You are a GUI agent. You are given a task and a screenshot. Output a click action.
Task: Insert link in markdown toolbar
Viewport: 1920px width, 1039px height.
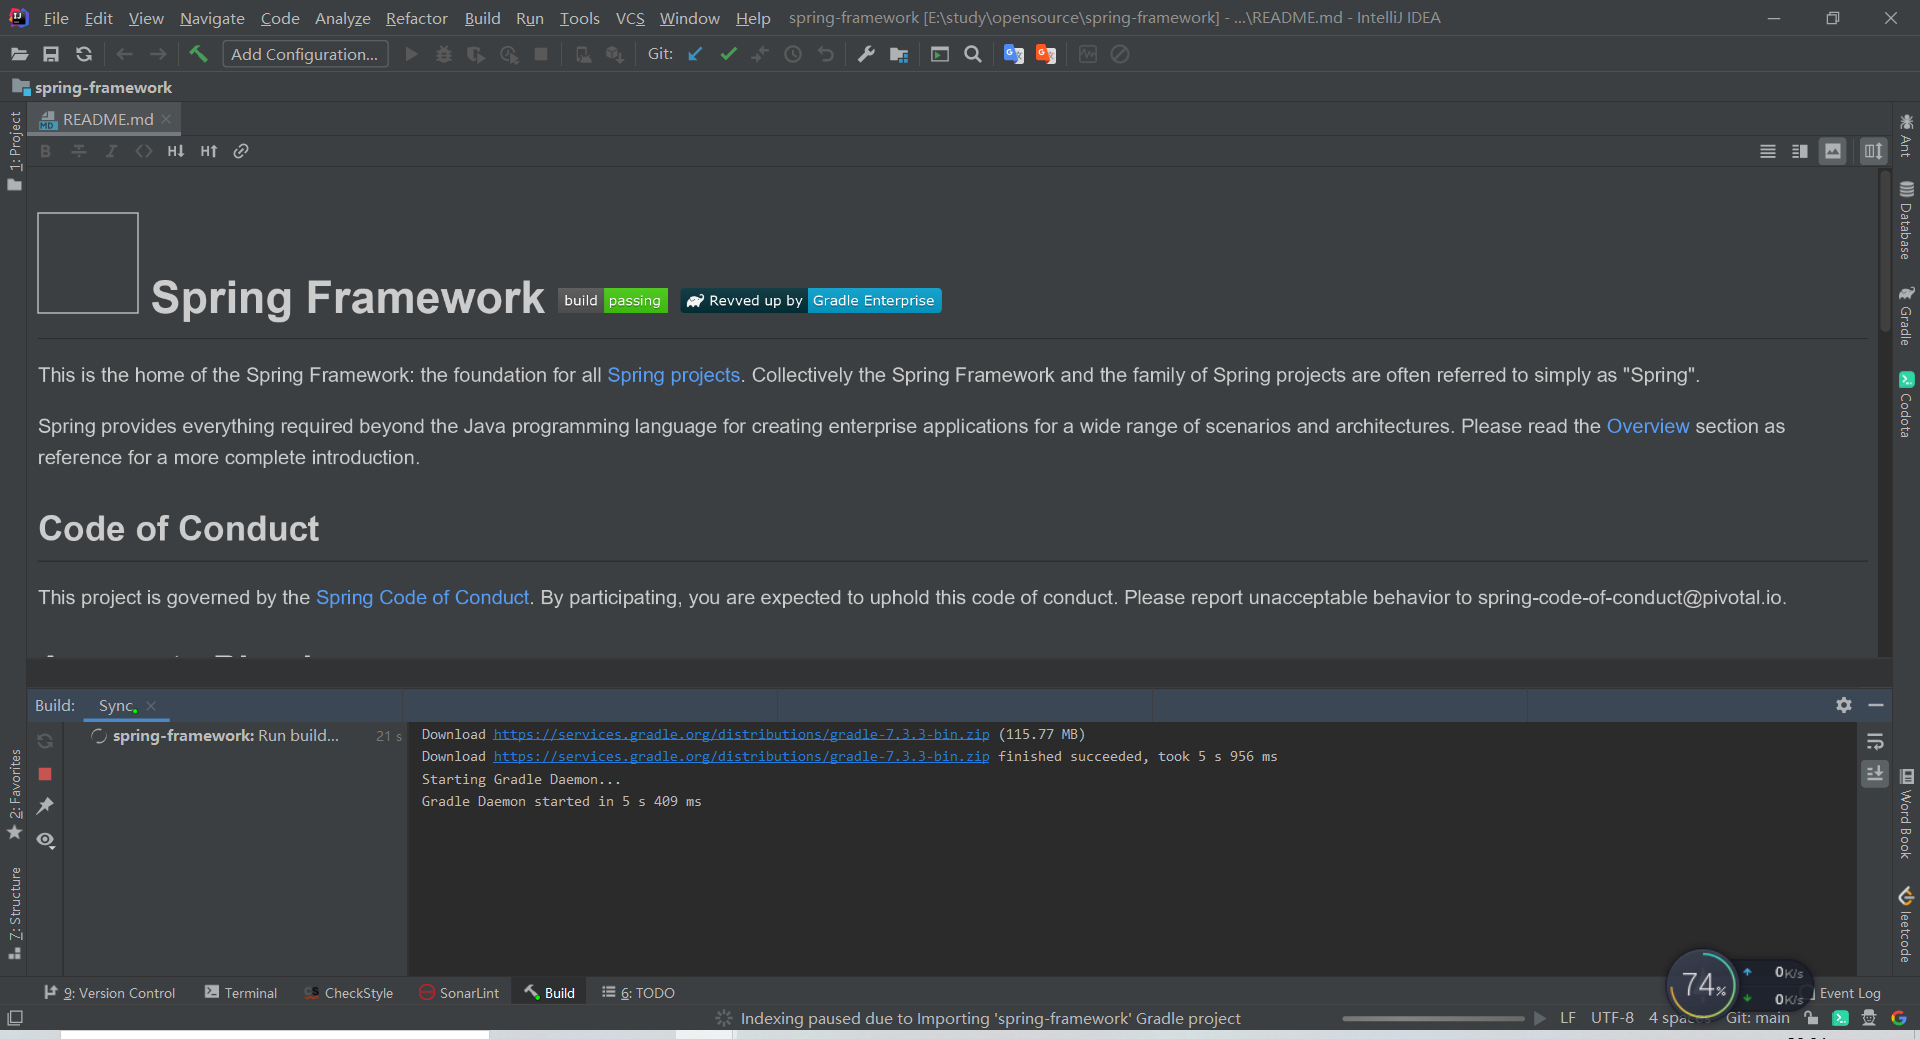241,151
